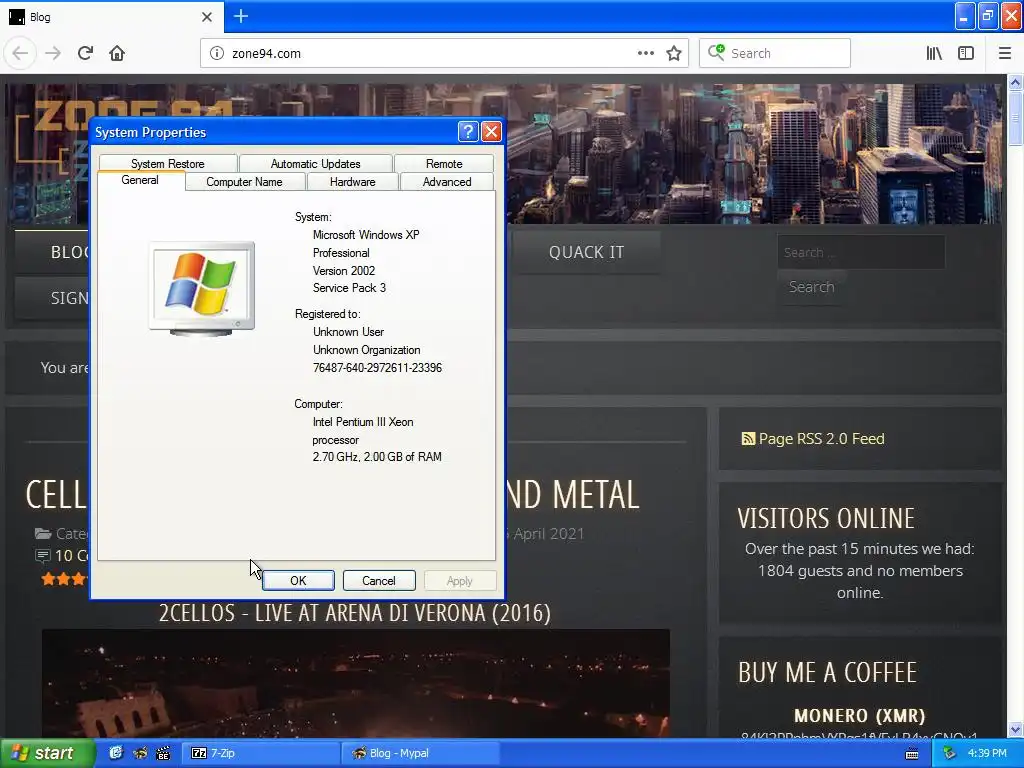Launch the second quick launch taskbar icon
Viewport: 1024px width, 768px height.
pos(140,753)
